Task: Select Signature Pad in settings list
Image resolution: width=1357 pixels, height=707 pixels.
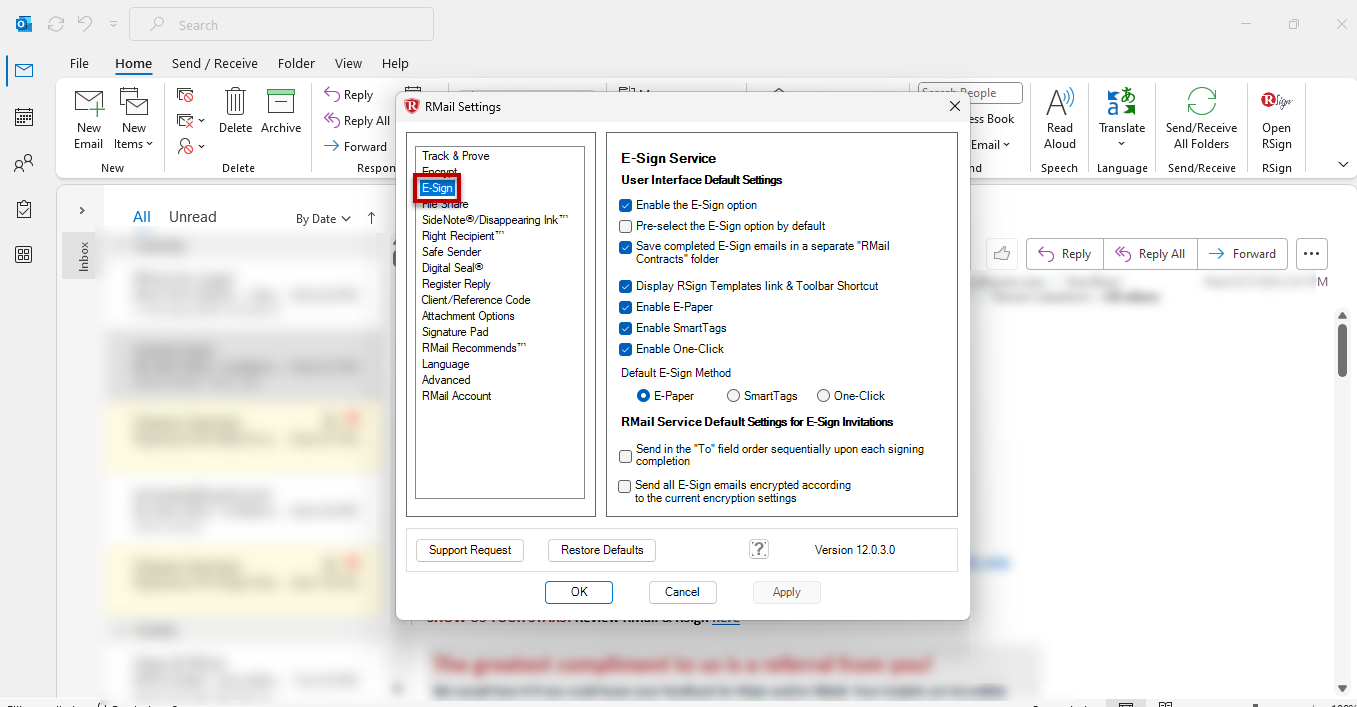Action: coord(455,332)
